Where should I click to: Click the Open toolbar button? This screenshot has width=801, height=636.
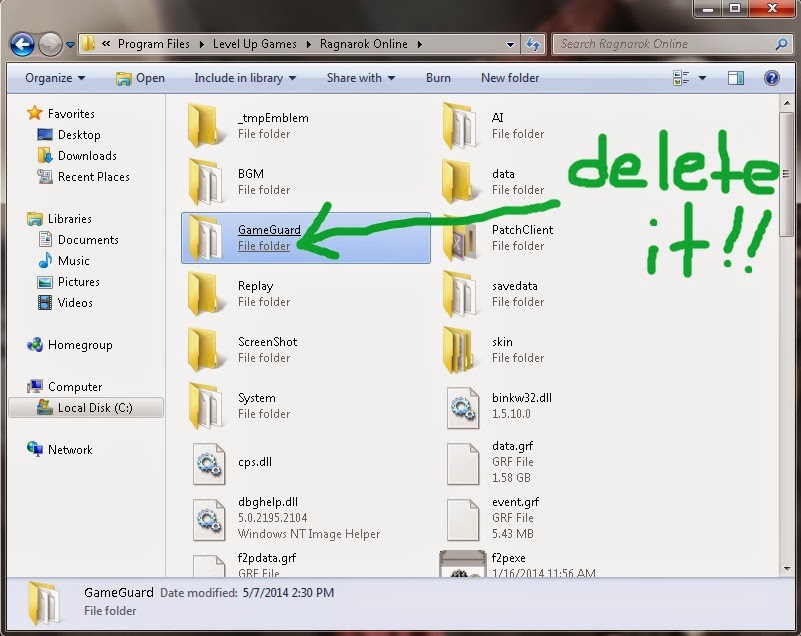click(x=140, y=78)
